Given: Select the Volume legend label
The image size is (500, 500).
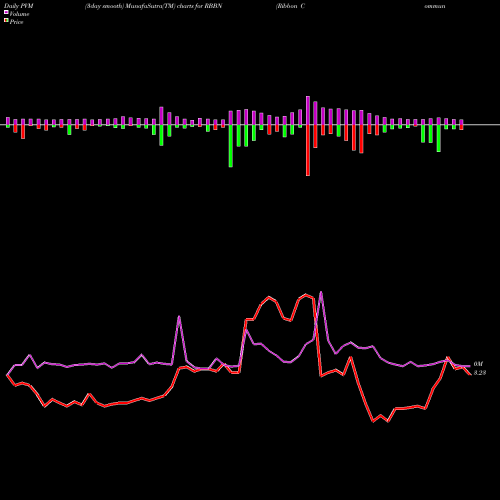Looking at the screenshot, I should click(19, 14).
